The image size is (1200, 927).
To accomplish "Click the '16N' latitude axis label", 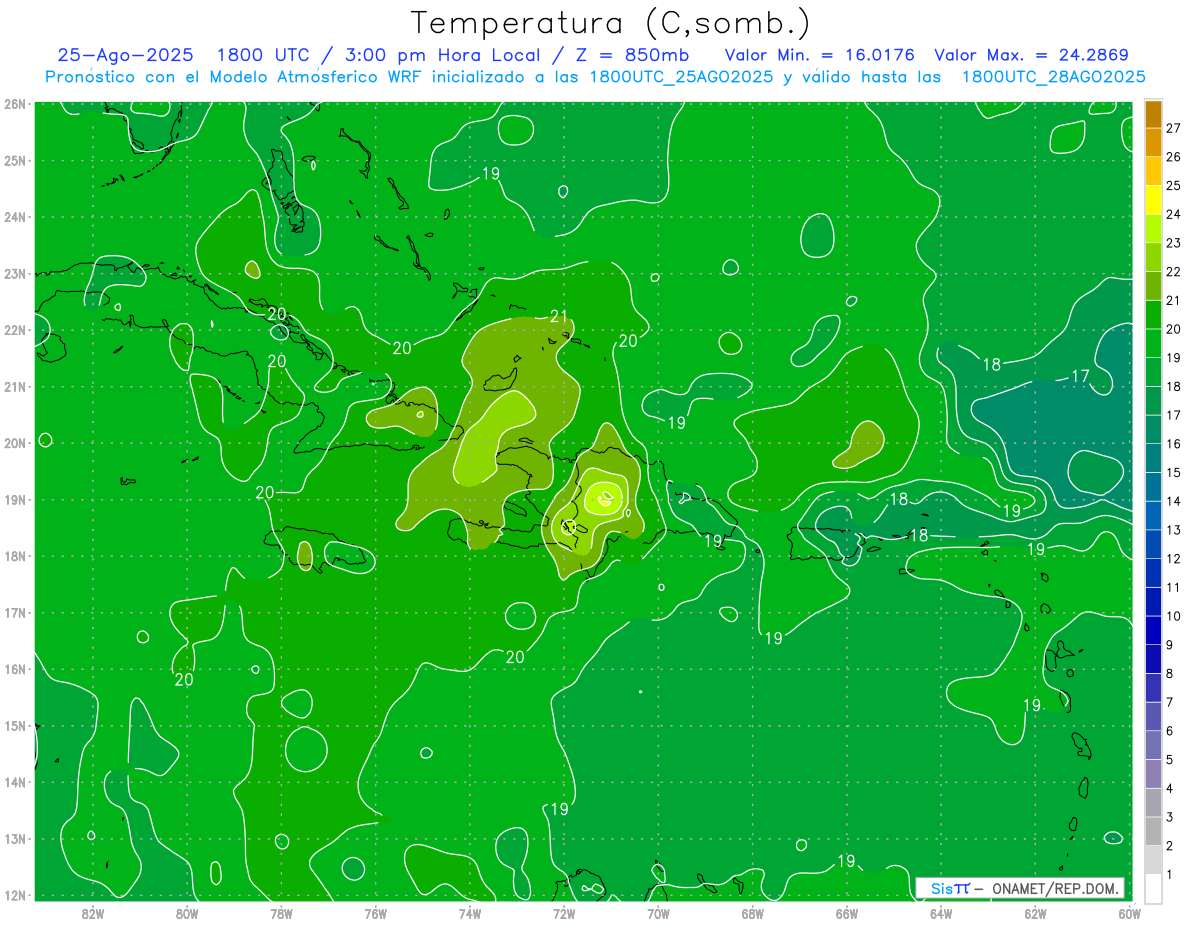I will pos(15,669).
